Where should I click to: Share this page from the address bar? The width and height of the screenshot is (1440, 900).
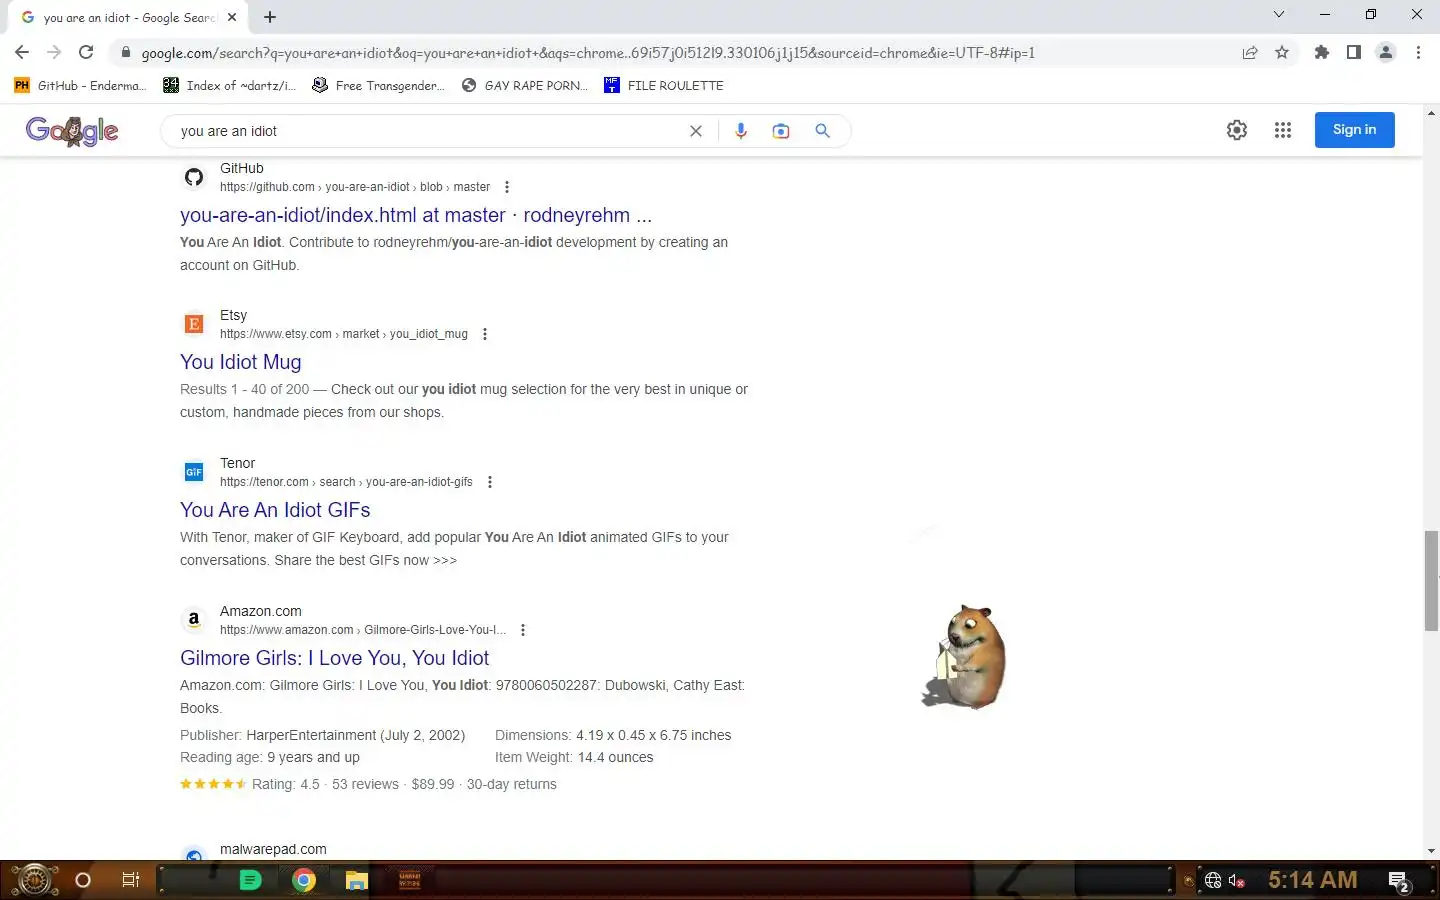point(1250,52)
